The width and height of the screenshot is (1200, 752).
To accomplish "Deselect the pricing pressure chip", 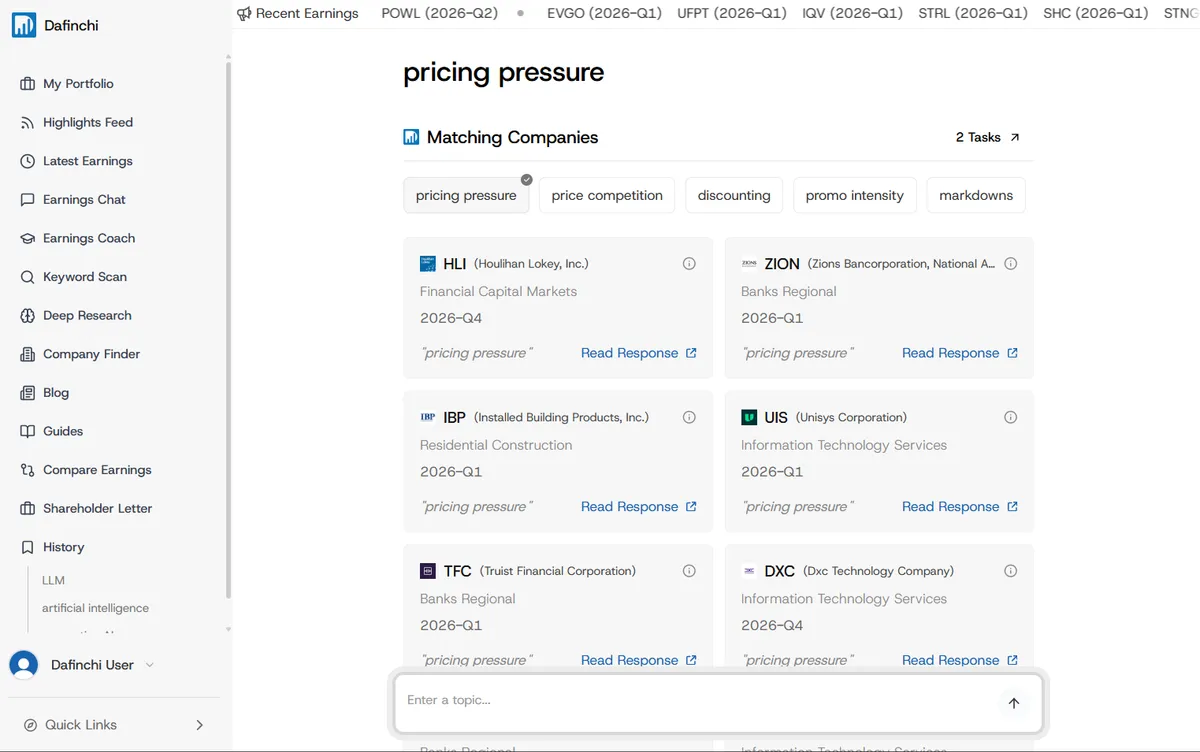I will (x=466, y=195).
